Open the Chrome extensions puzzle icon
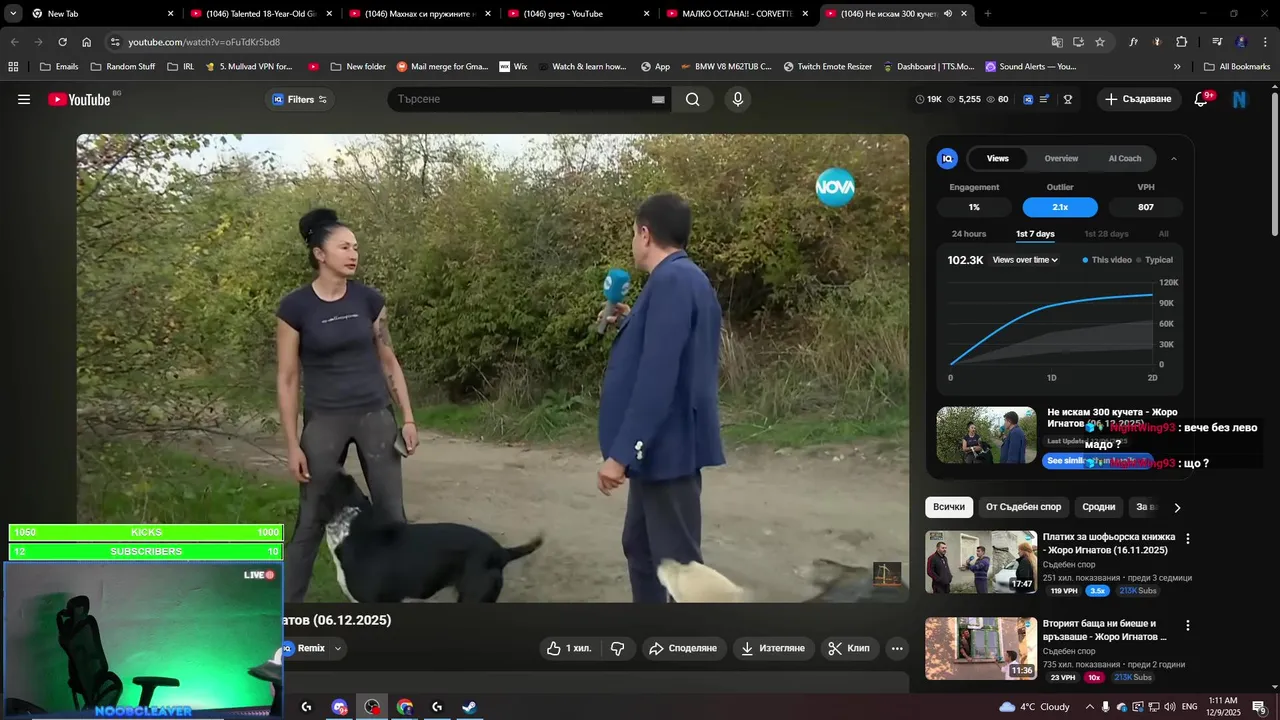 (1181, 42)
